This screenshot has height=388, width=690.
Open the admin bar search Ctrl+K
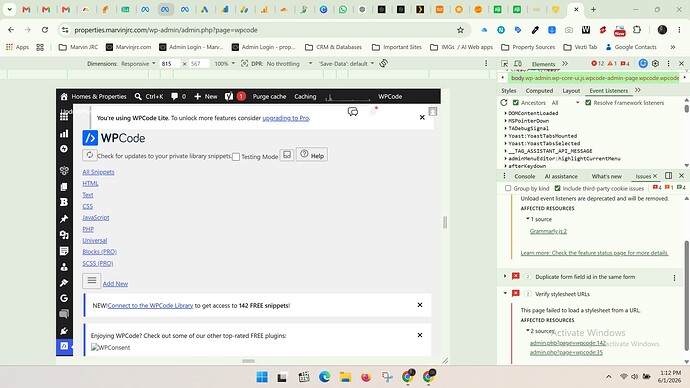[x=149, y=96]
